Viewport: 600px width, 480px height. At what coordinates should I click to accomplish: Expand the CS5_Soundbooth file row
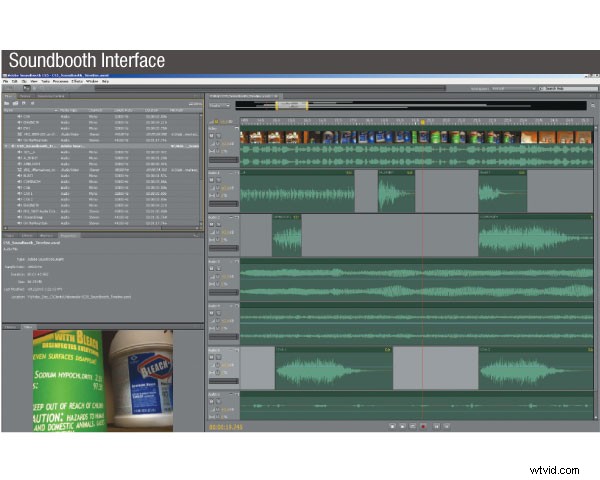pyautogui.click(x=6, y=146)
